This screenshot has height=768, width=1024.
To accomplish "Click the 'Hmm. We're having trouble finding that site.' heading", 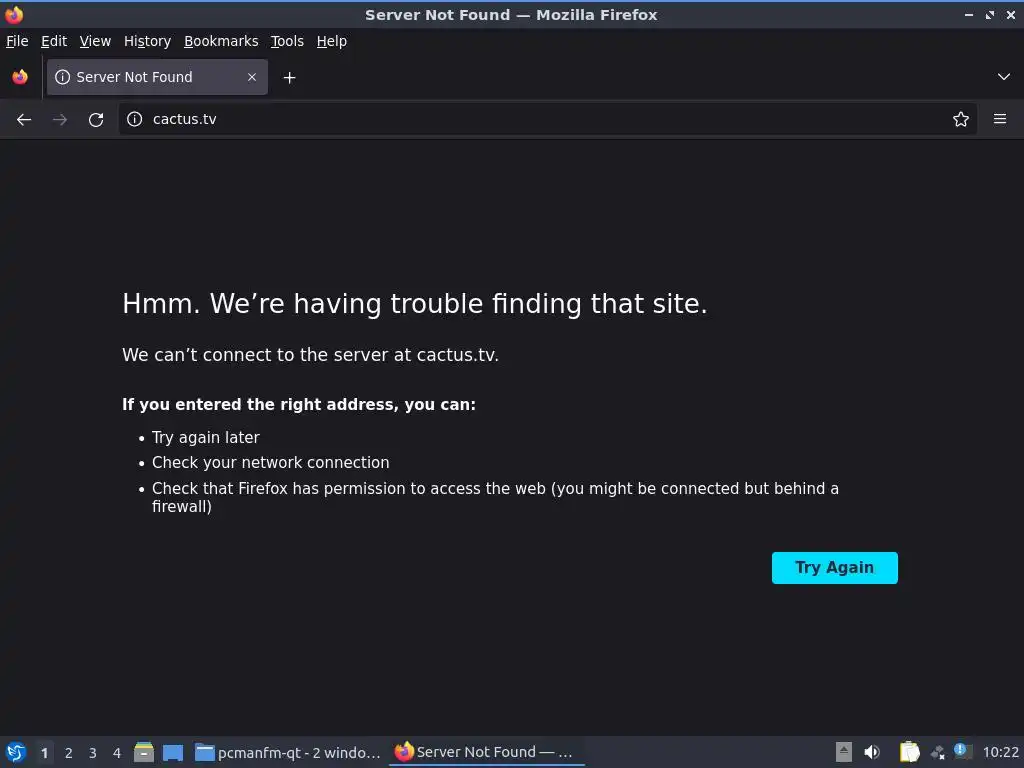I will (415, 304).
